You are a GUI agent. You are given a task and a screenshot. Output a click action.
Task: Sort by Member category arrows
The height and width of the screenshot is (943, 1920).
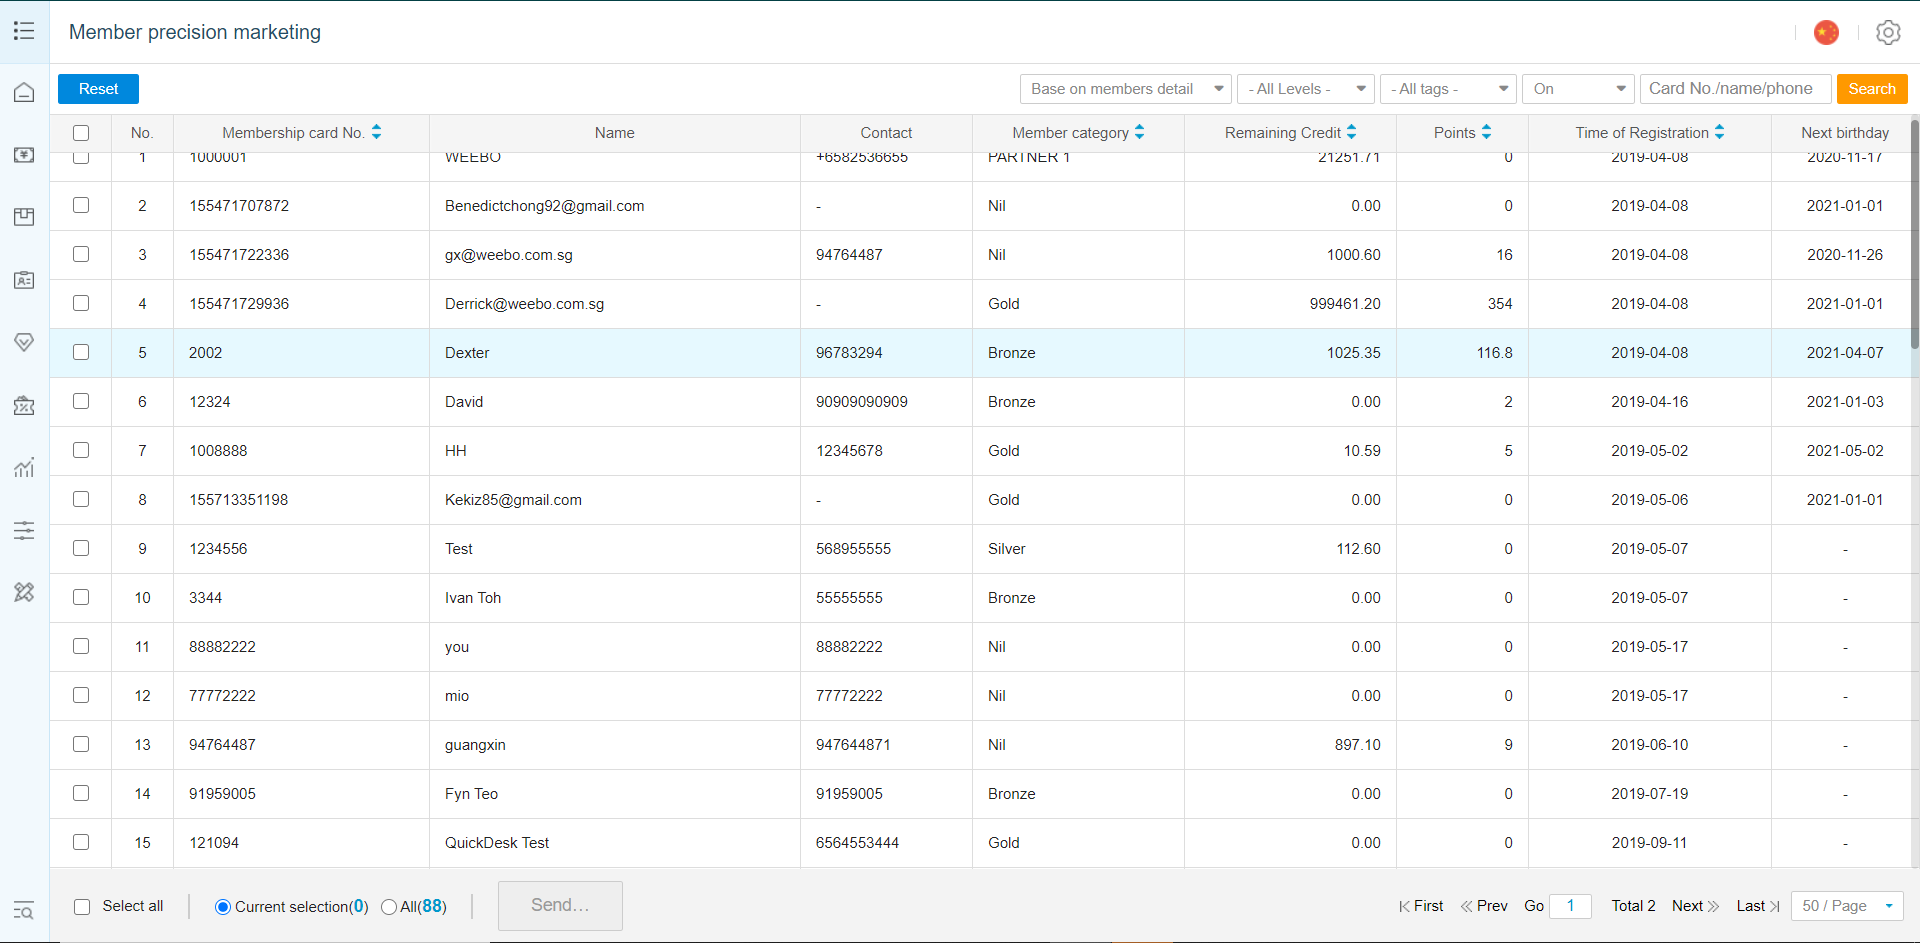tap(1140, 132)
